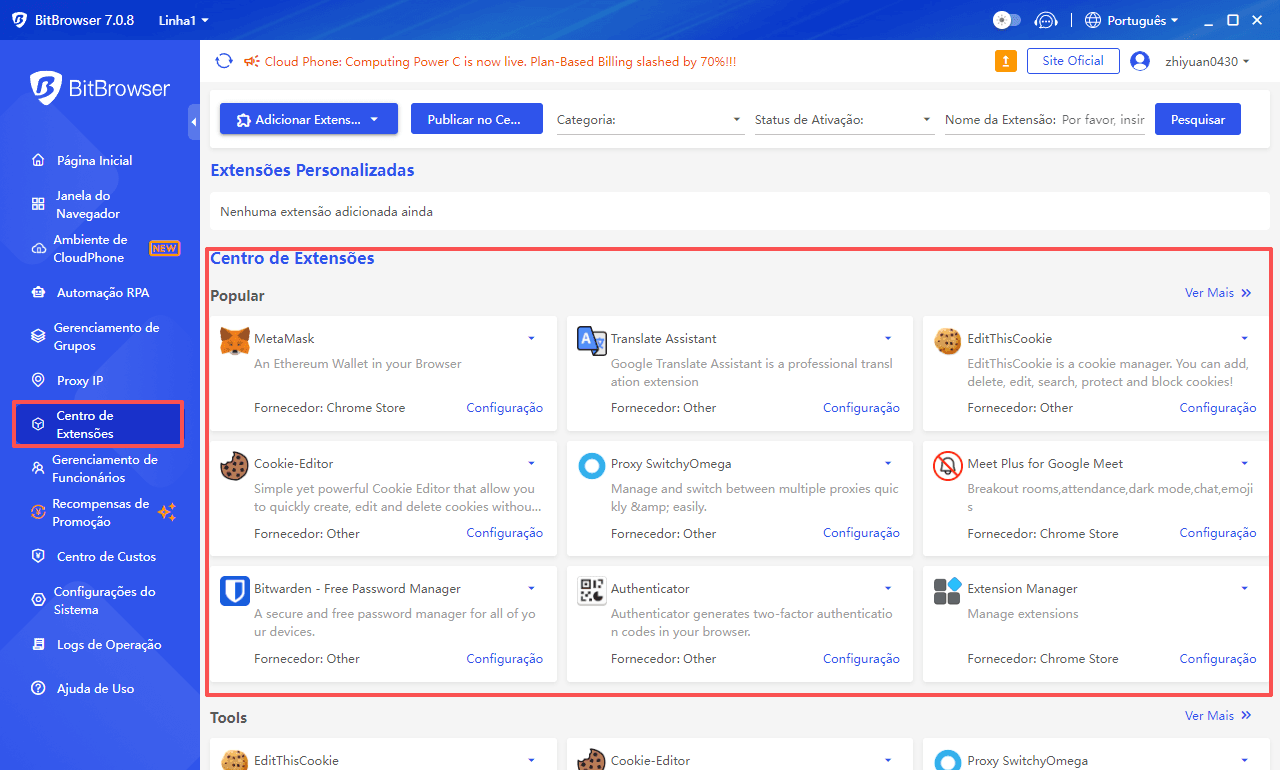Select Gerenciamento de Grupos in the sidebar
The width and height of the screenshot is (1280, 770).
tap(39, 336)
